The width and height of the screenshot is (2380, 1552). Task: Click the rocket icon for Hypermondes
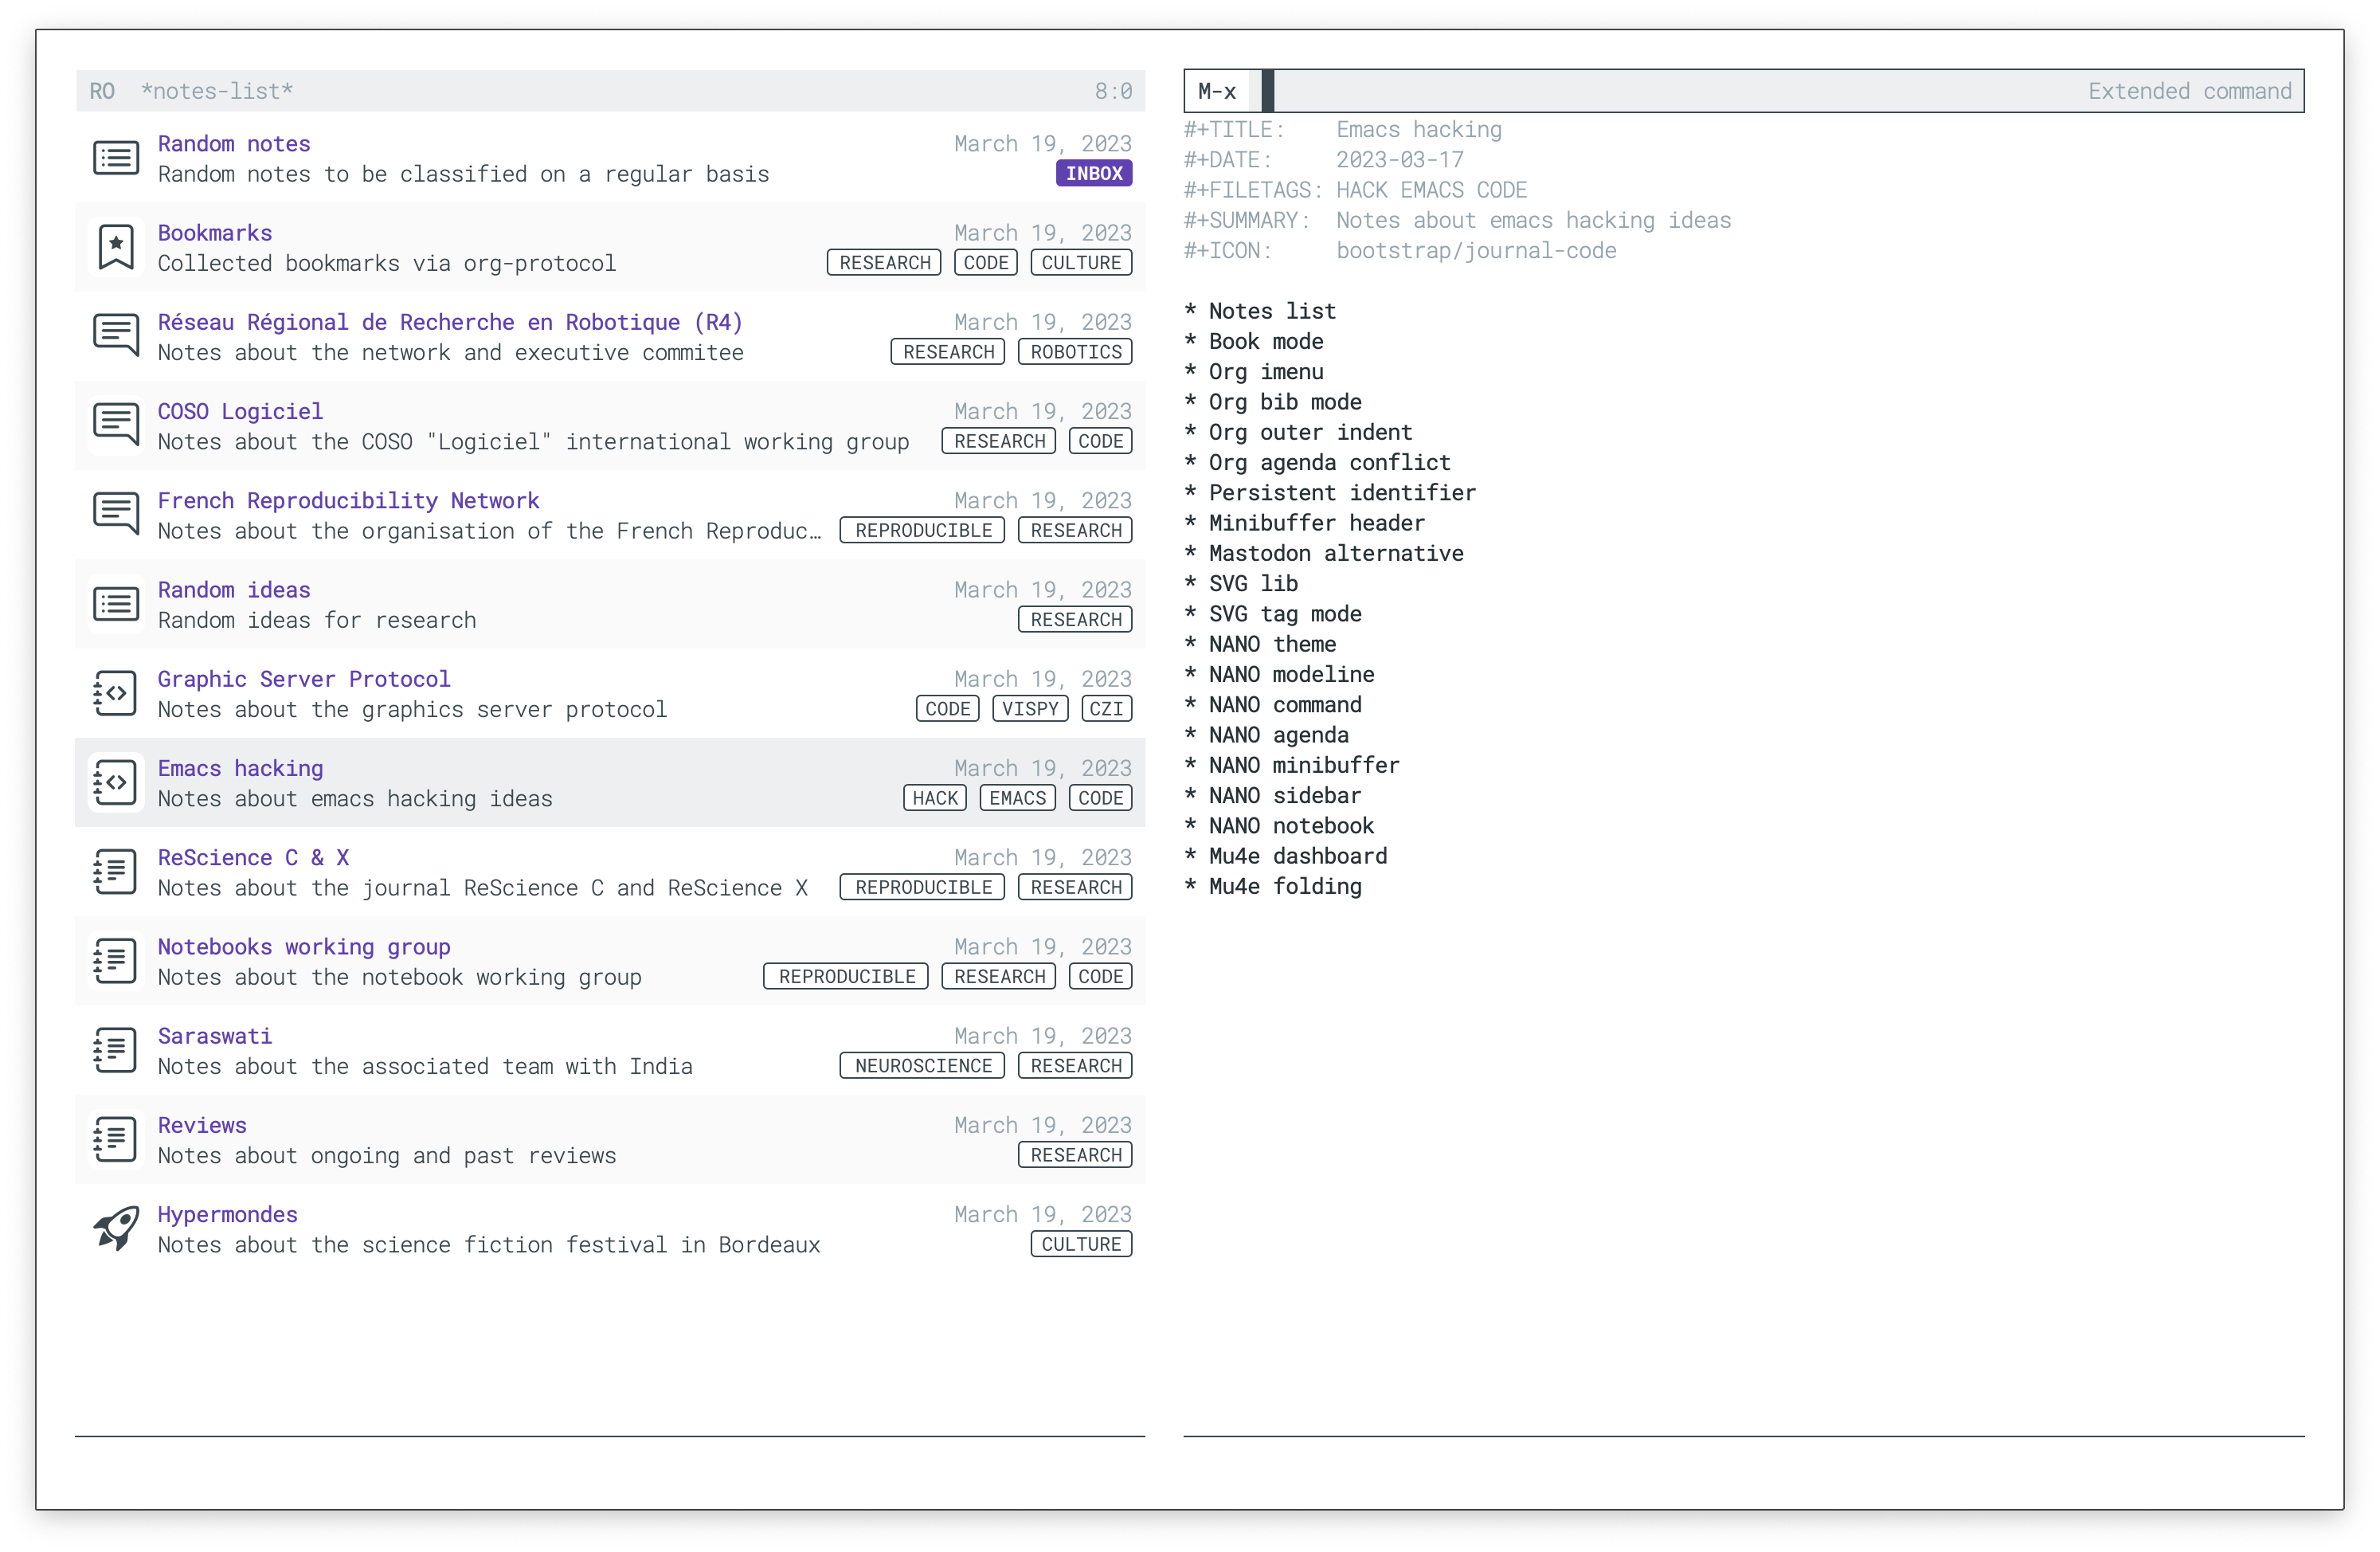coord(116,1228)
